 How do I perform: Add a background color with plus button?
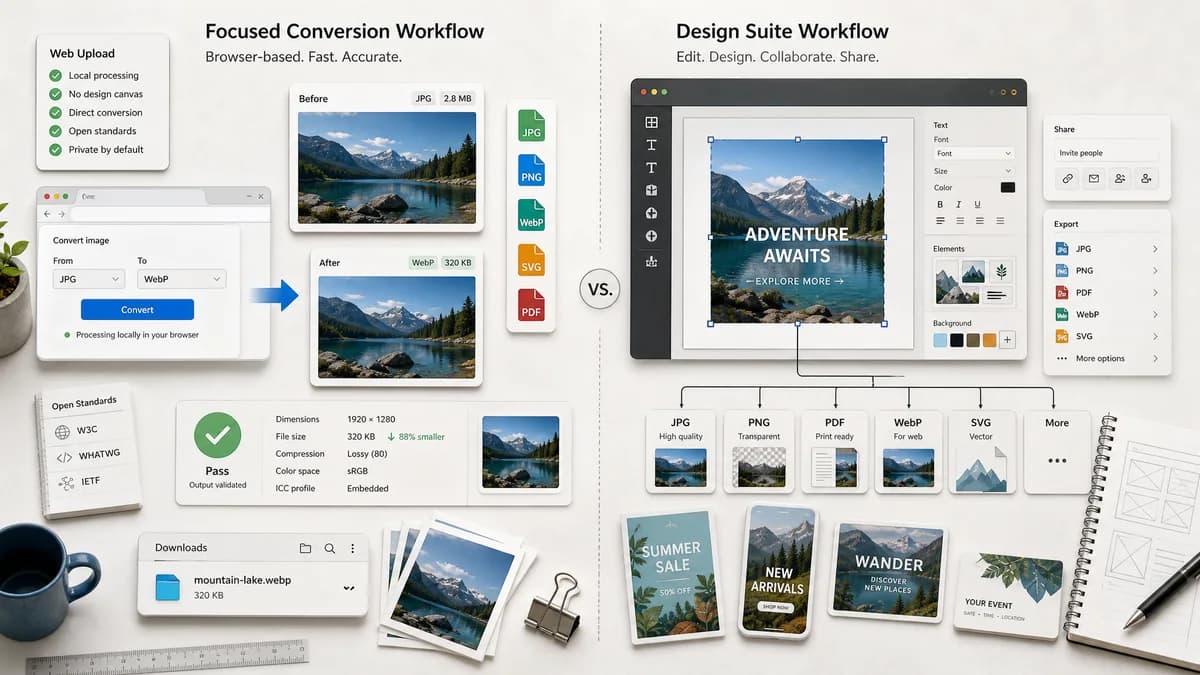(x=1007, y=340)
